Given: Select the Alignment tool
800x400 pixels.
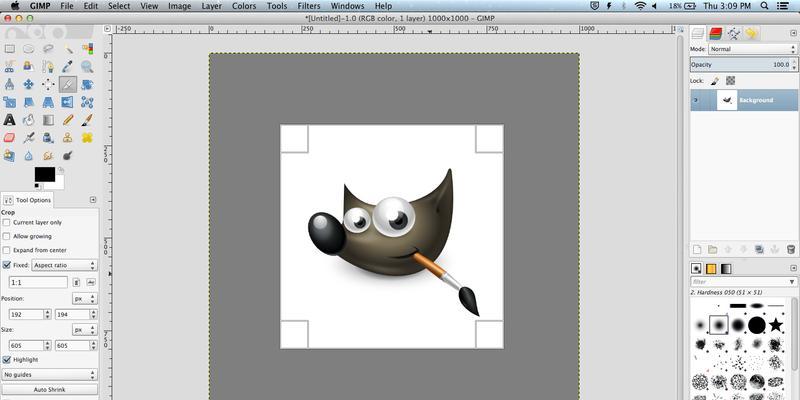Looking at the screenshot, I should [x=48, y=84].
